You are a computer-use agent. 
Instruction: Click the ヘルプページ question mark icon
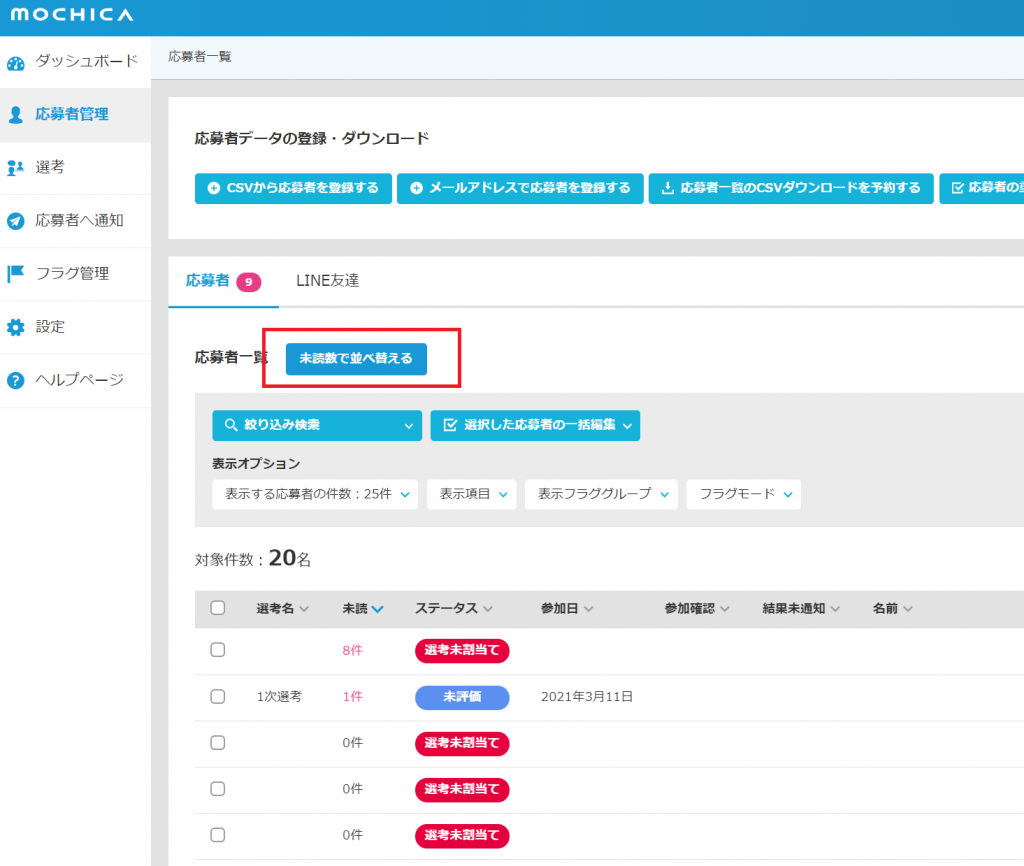15,380
